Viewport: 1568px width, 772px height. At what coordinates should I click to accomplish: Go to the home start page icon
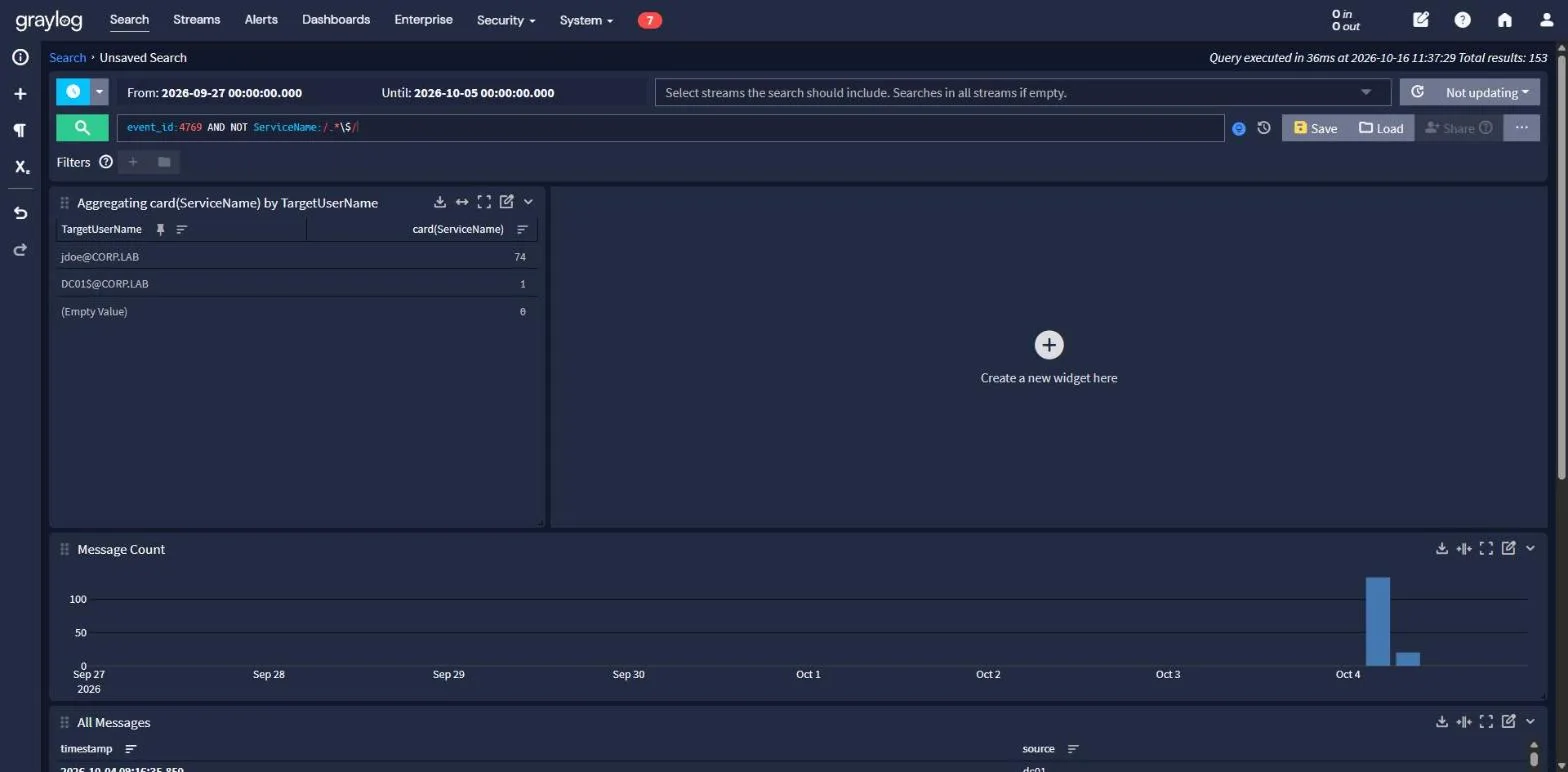click(x=1504, y=20)
